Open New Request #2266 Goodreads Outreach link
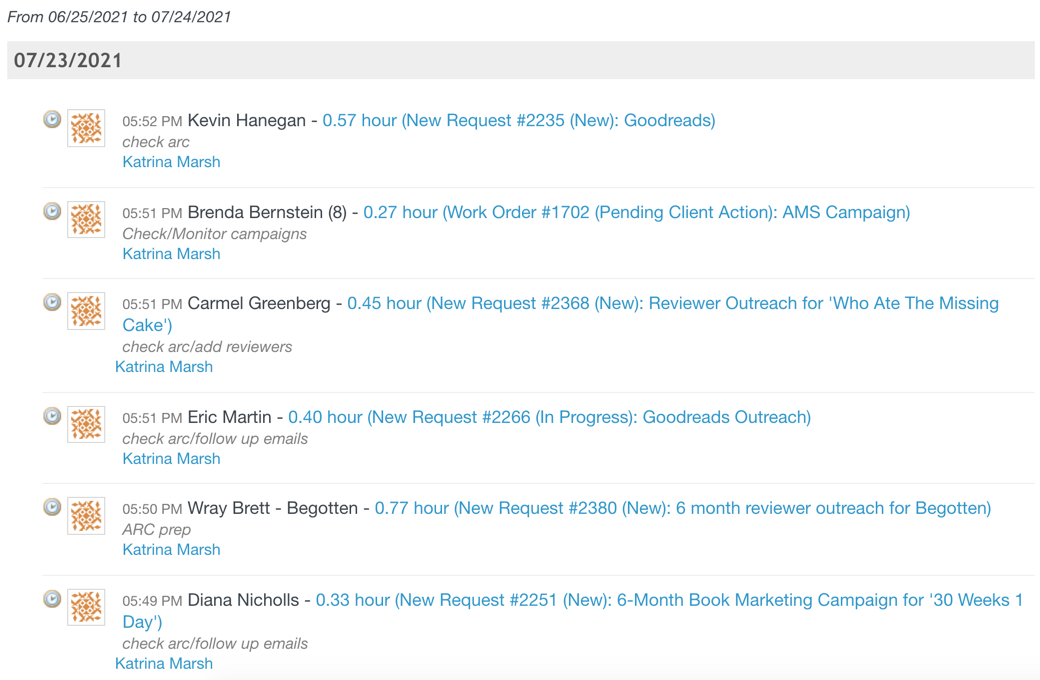Viewport: 1040px width, 680px height. click(549, 417)
